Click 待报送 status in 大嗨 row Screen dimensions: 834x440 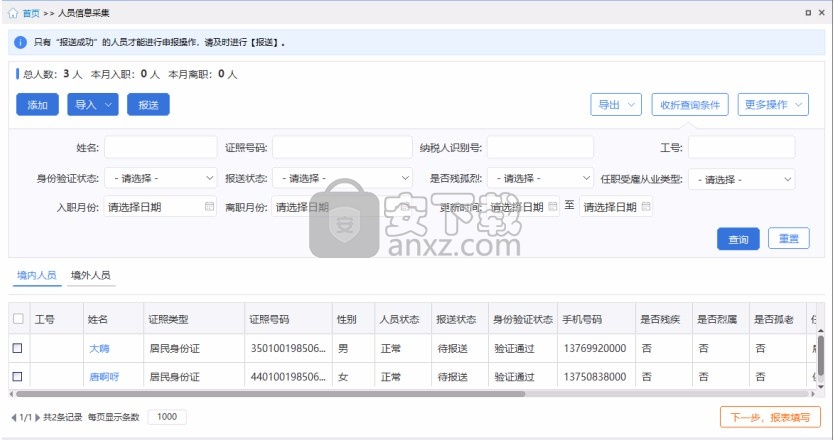453,348
